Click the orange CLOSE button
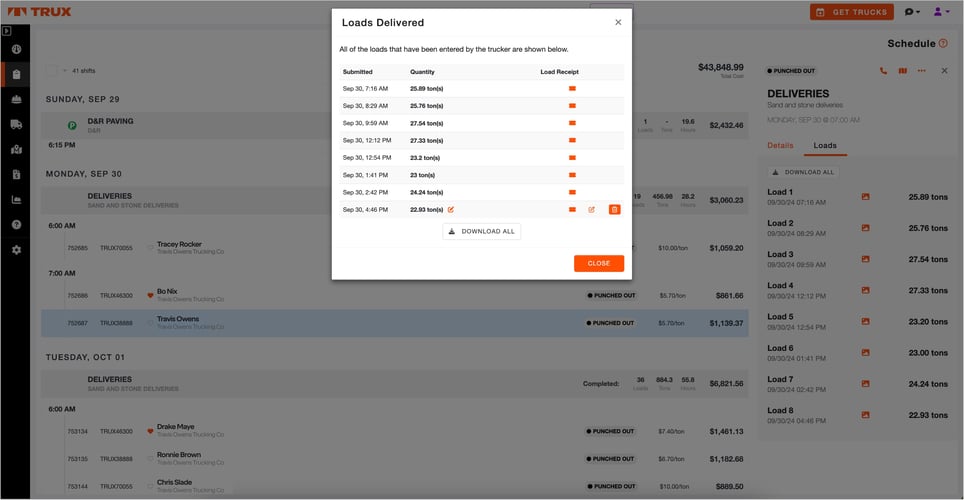Viewport: 964px width, 500px height. point(599,263)
